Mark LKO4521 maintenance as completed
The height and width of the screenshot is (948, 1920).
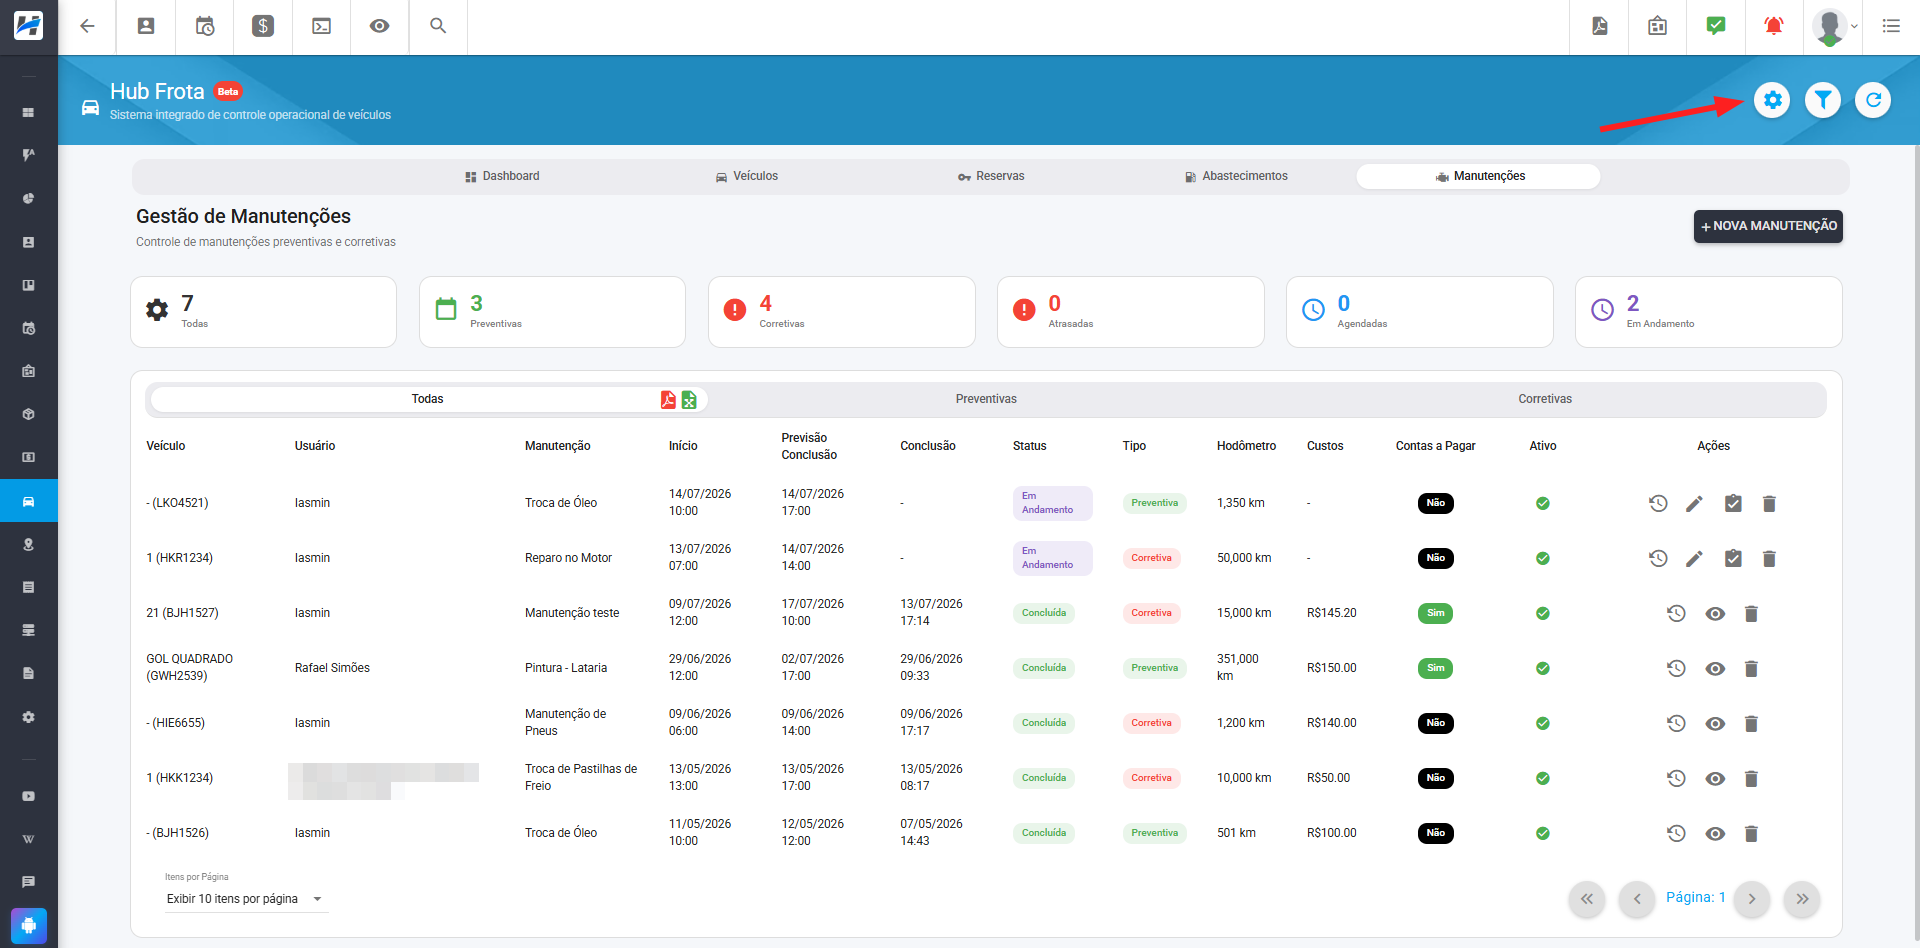click(x=1733, y=503)
